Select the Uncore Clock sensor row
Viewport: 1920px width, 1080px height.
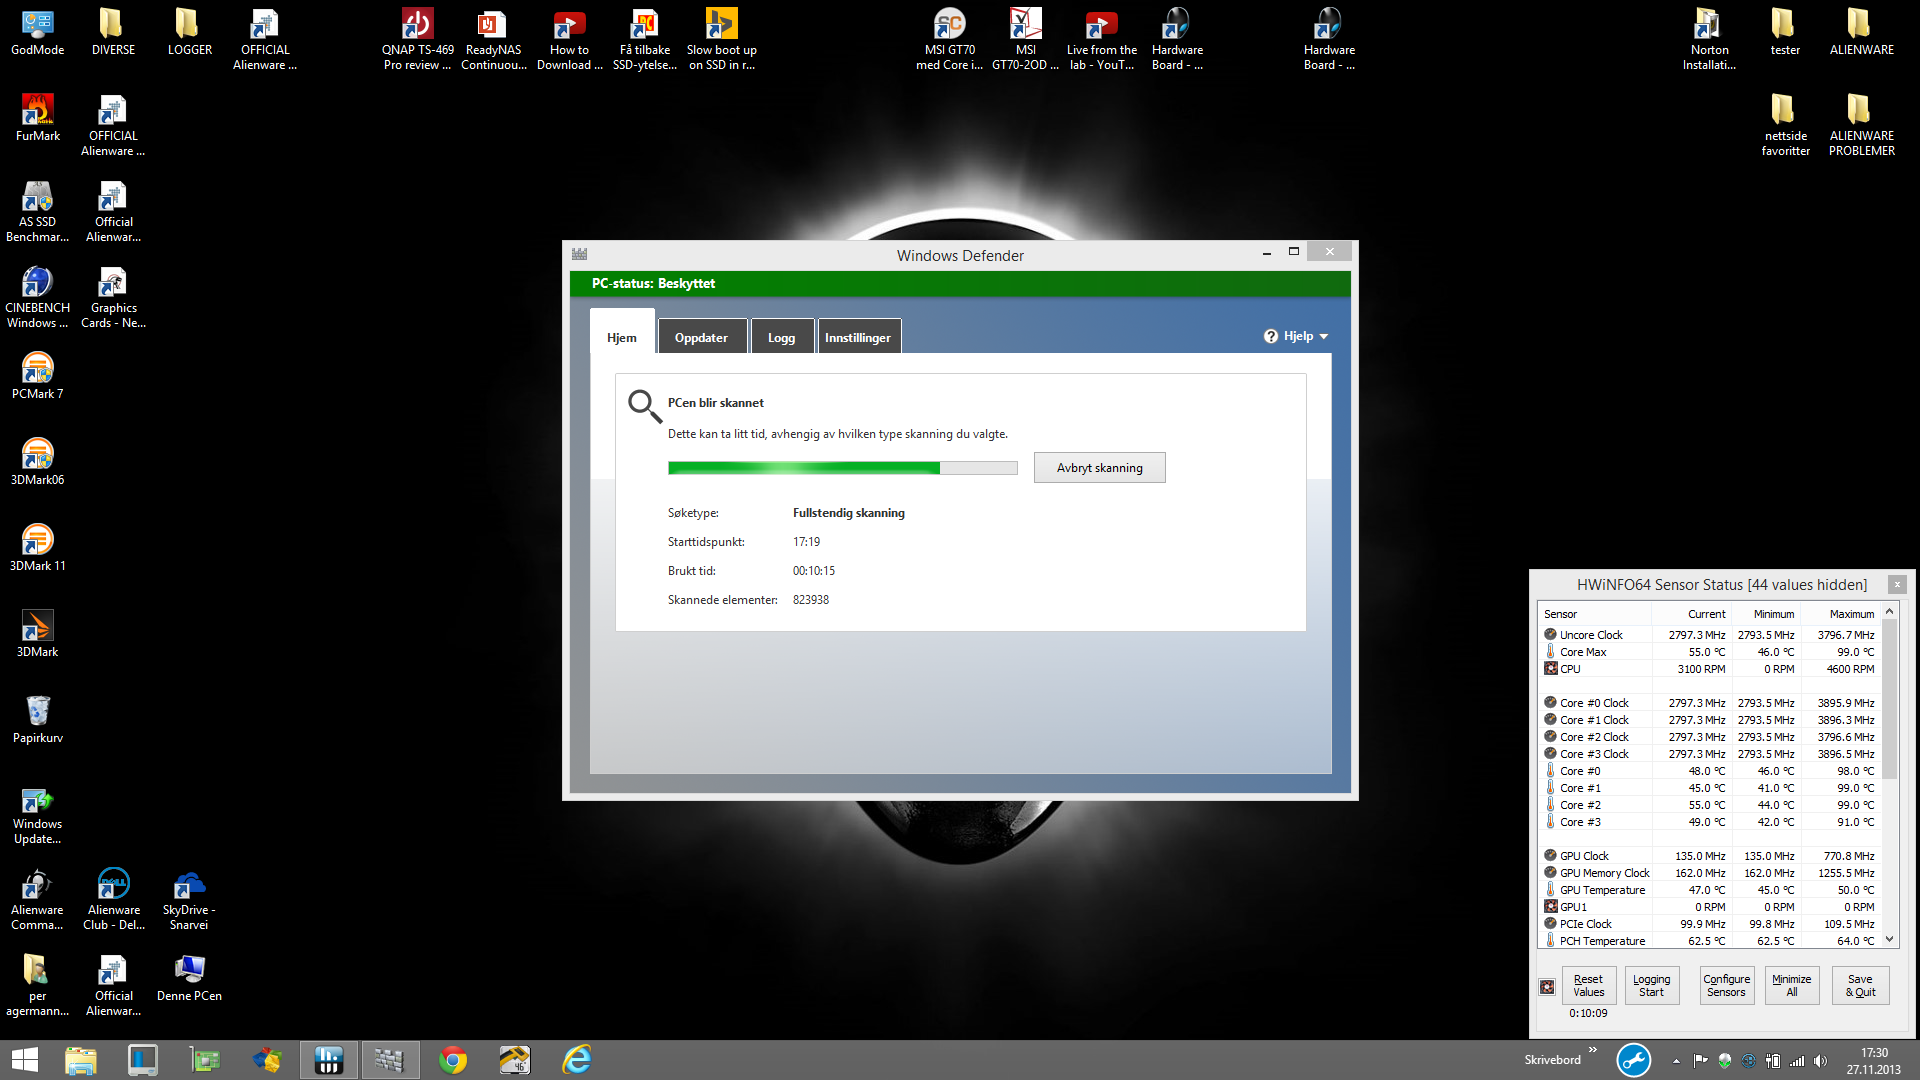[x=1710, y=635]
